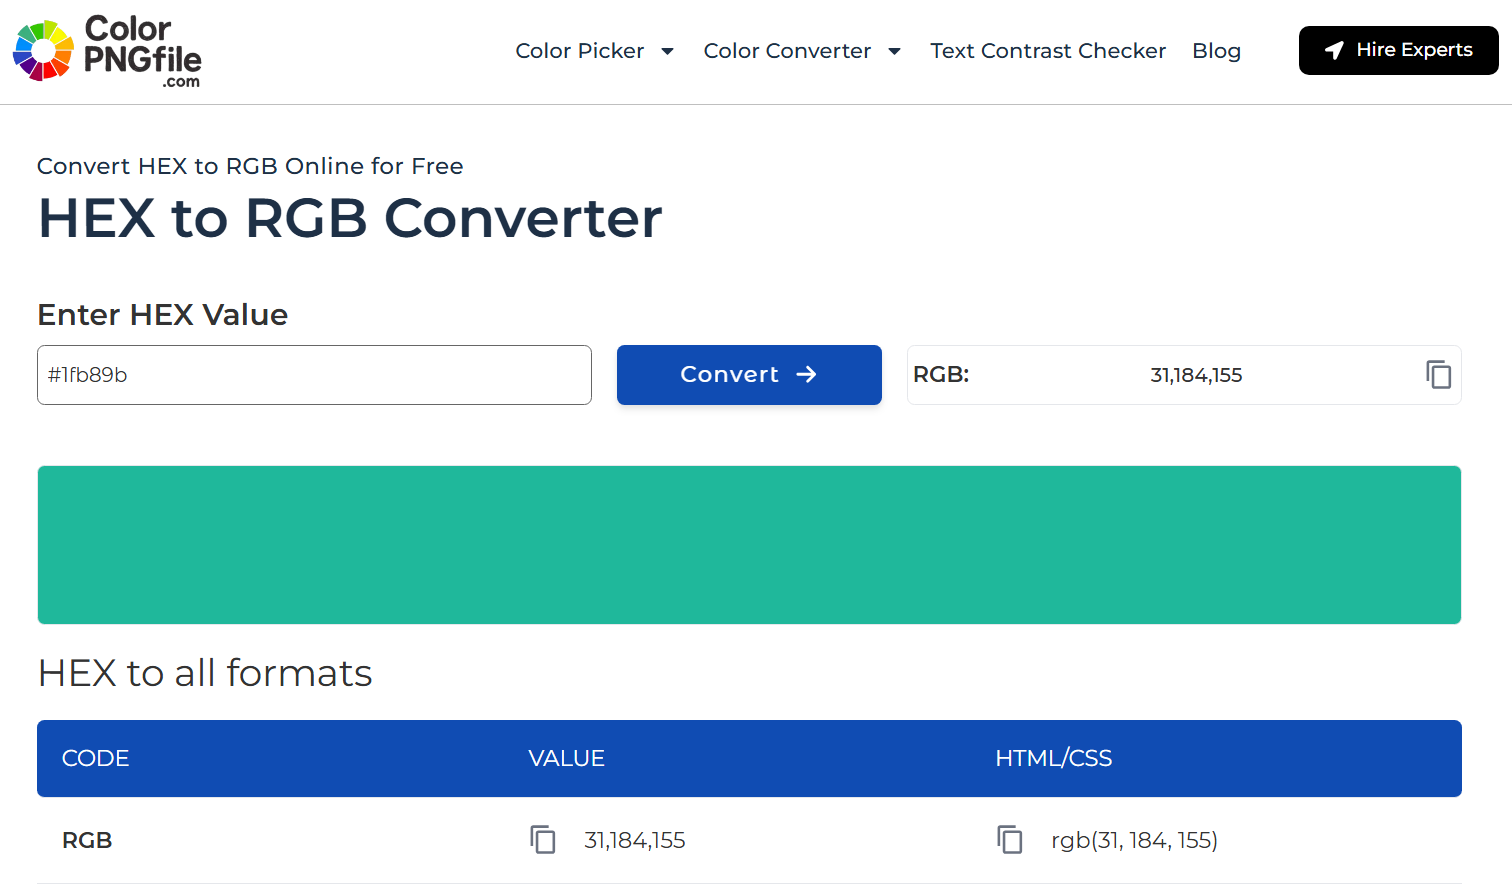
Task: Open the Blog link
Action: (1216, 51)
